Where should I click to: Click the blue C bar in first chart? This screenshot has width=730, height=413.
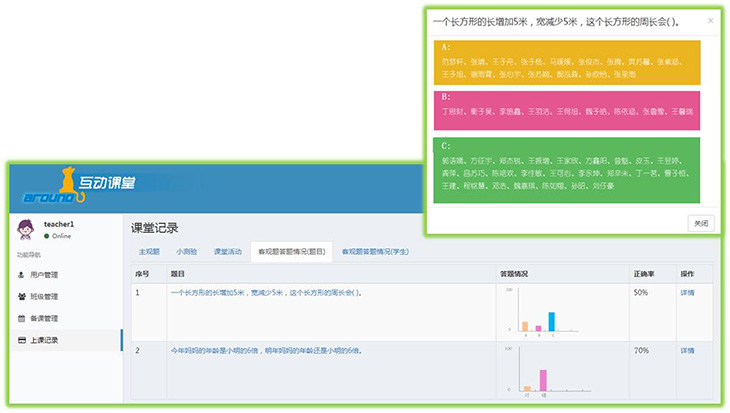coord(551,321)
